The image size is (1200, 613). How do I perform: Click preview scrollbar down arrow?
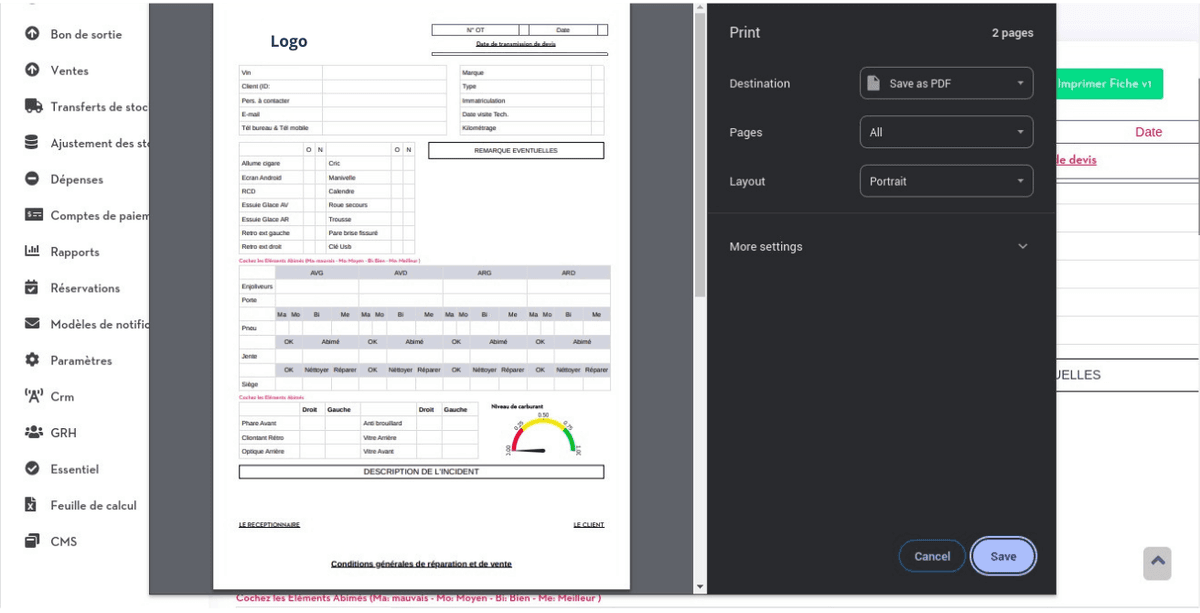coord(700,587)
